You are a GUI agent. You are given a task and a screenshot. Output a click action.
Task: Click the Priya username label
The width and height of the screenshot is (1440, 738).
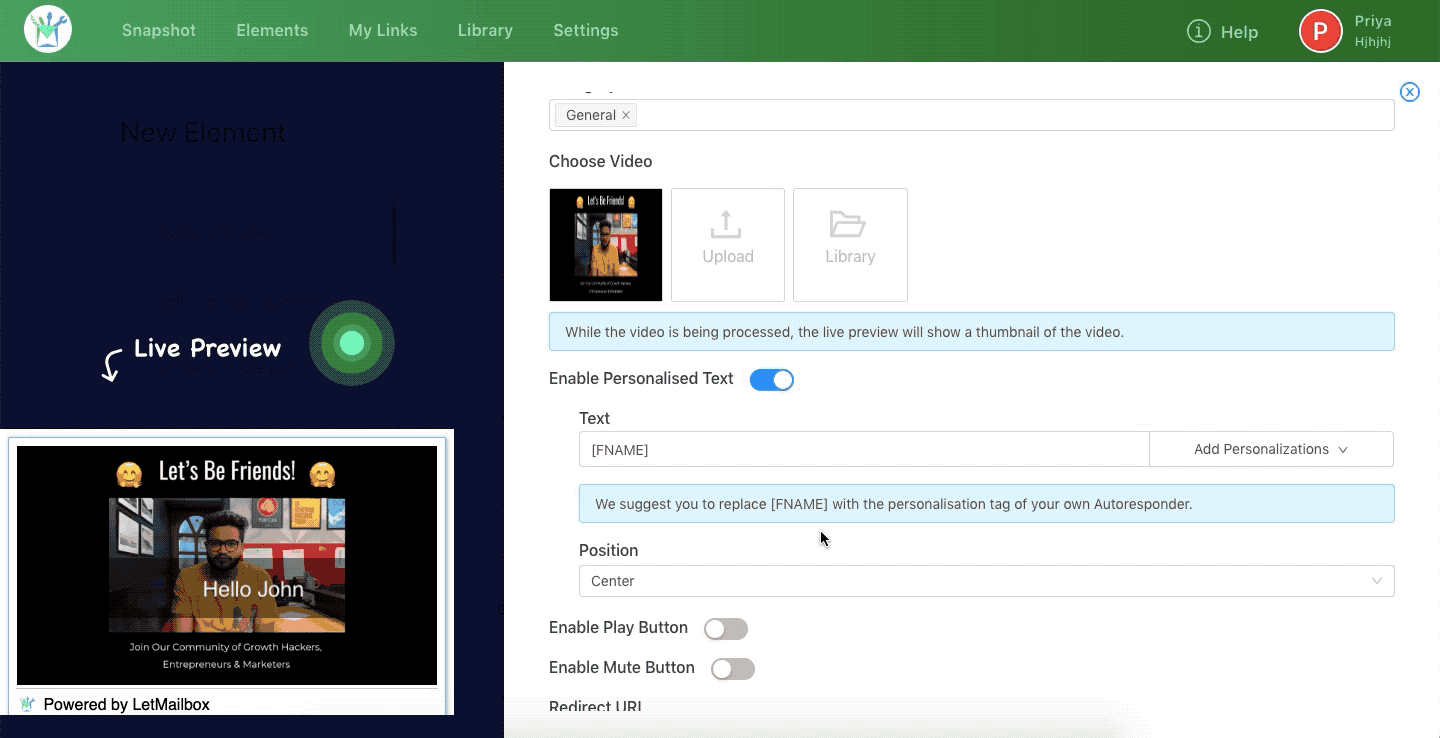(x=1373, y=21)
